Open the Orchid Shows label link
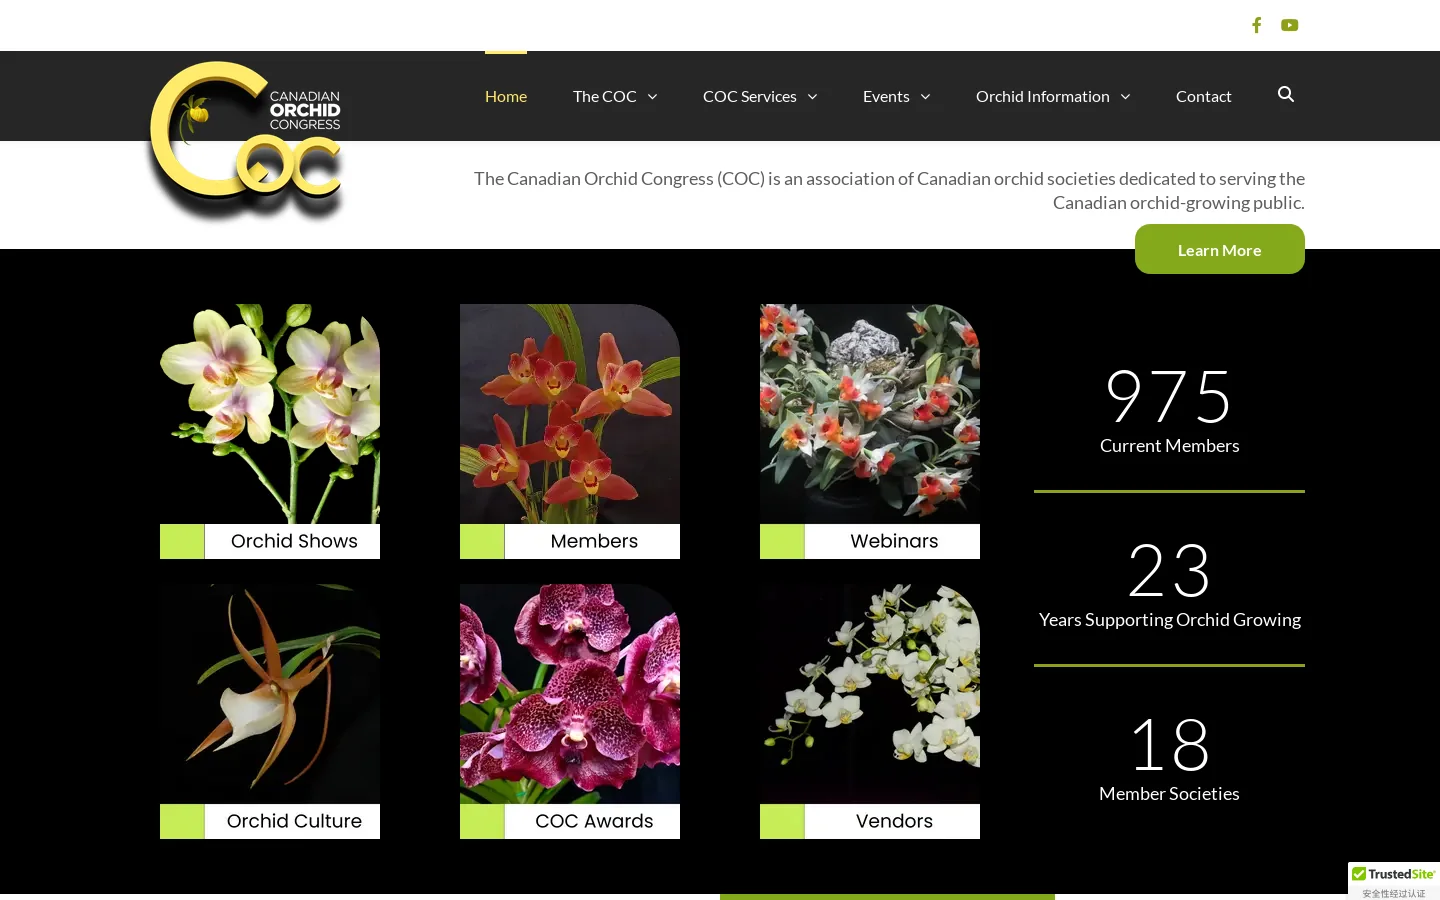Screen dimensions: 1440x900 tap(294, 541)
